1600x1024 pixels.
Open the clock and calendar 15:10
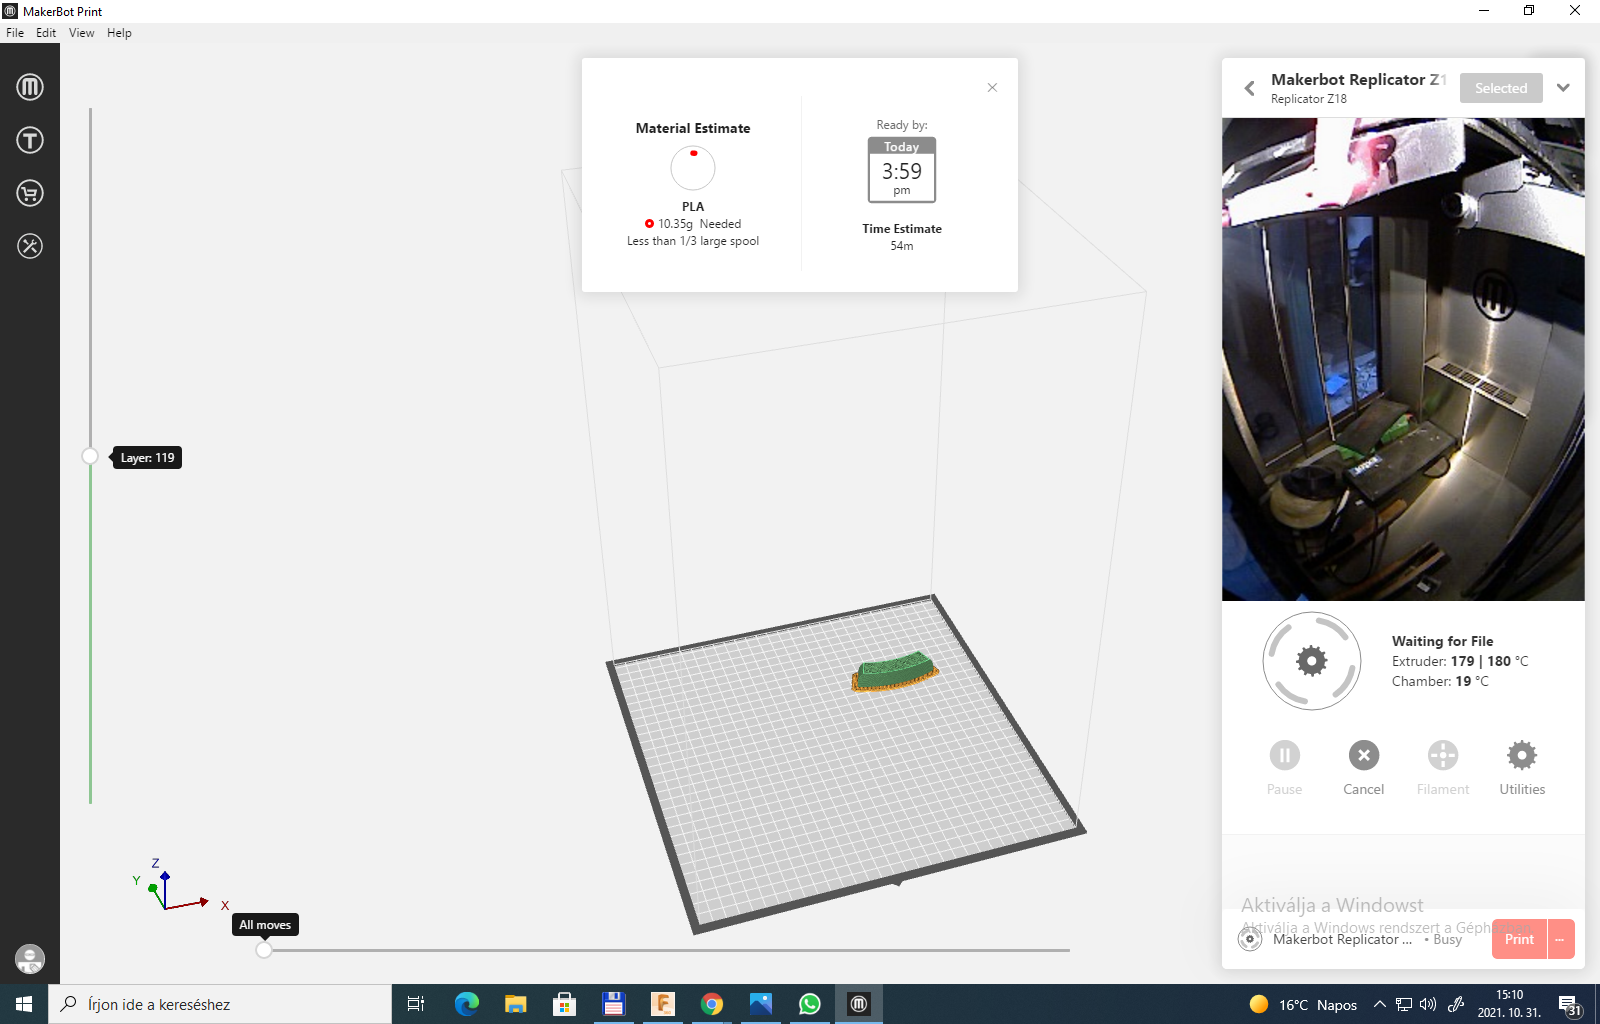click(x=1509, y=1004)
